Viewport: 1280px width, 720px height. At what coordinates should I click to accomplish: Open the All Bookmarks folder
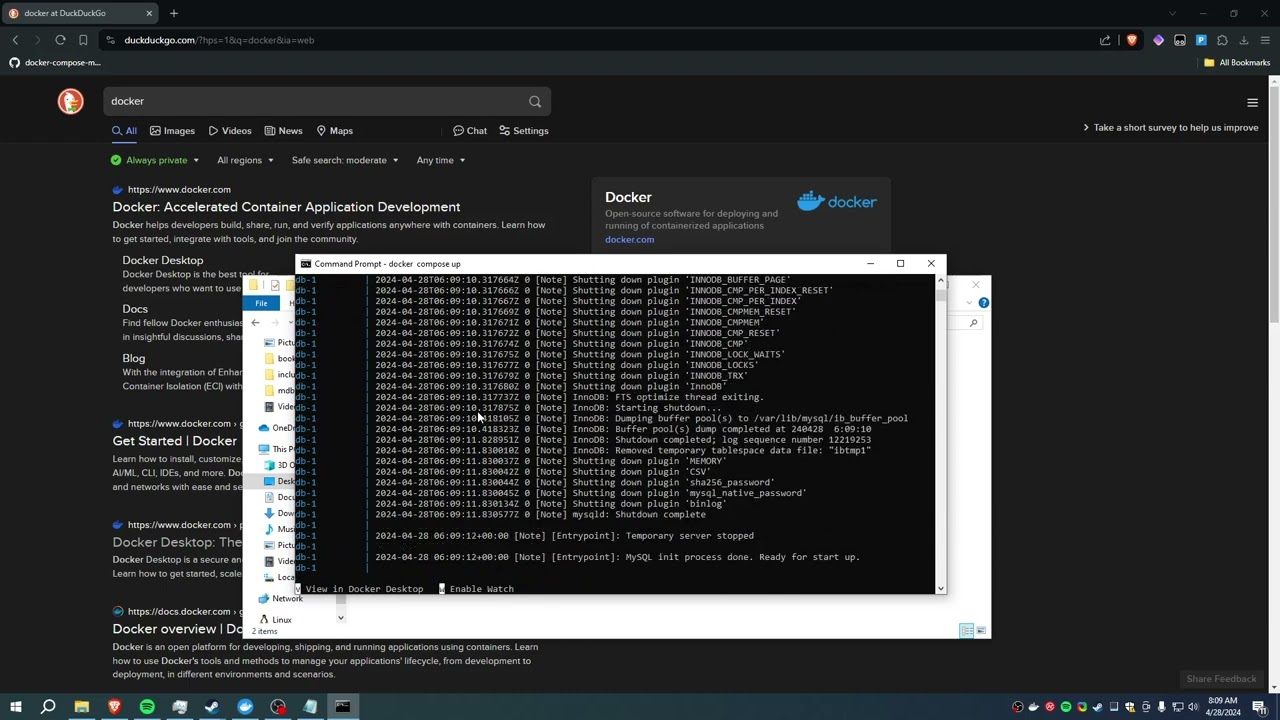[x=1237, y=62]
